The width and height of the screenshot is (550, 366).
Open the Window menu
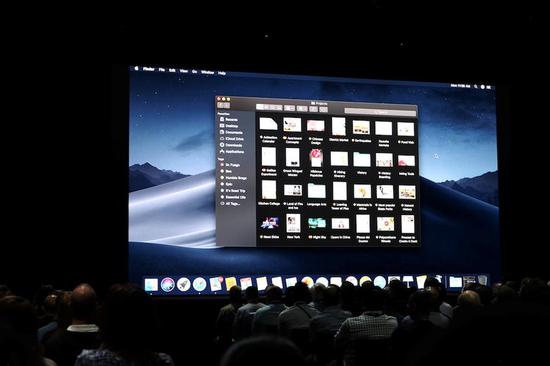207,72
